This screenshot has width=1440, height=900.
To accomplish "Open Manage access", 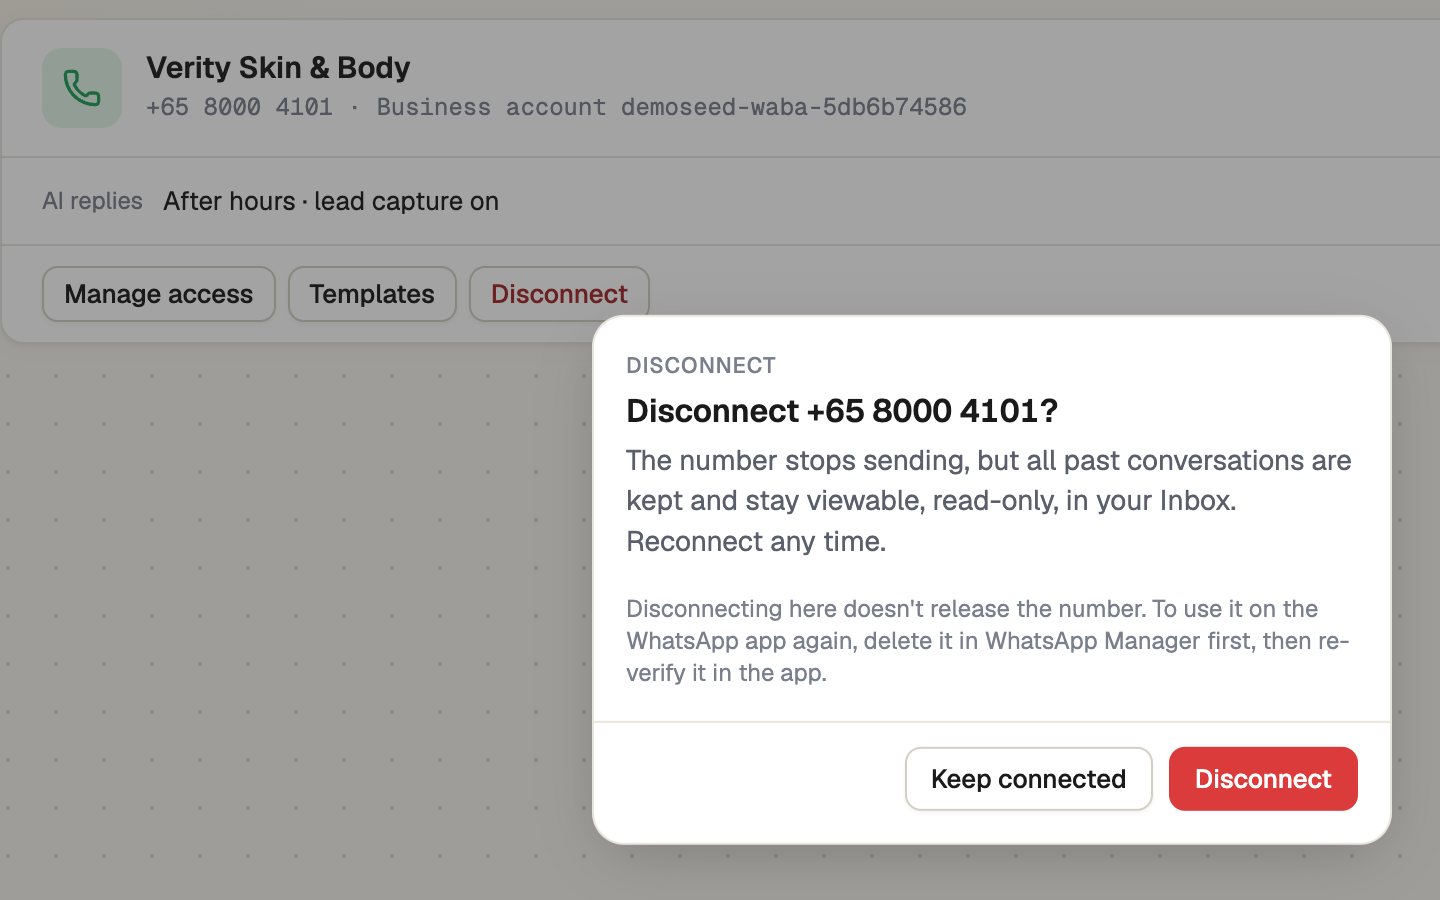I will [159, 294].
